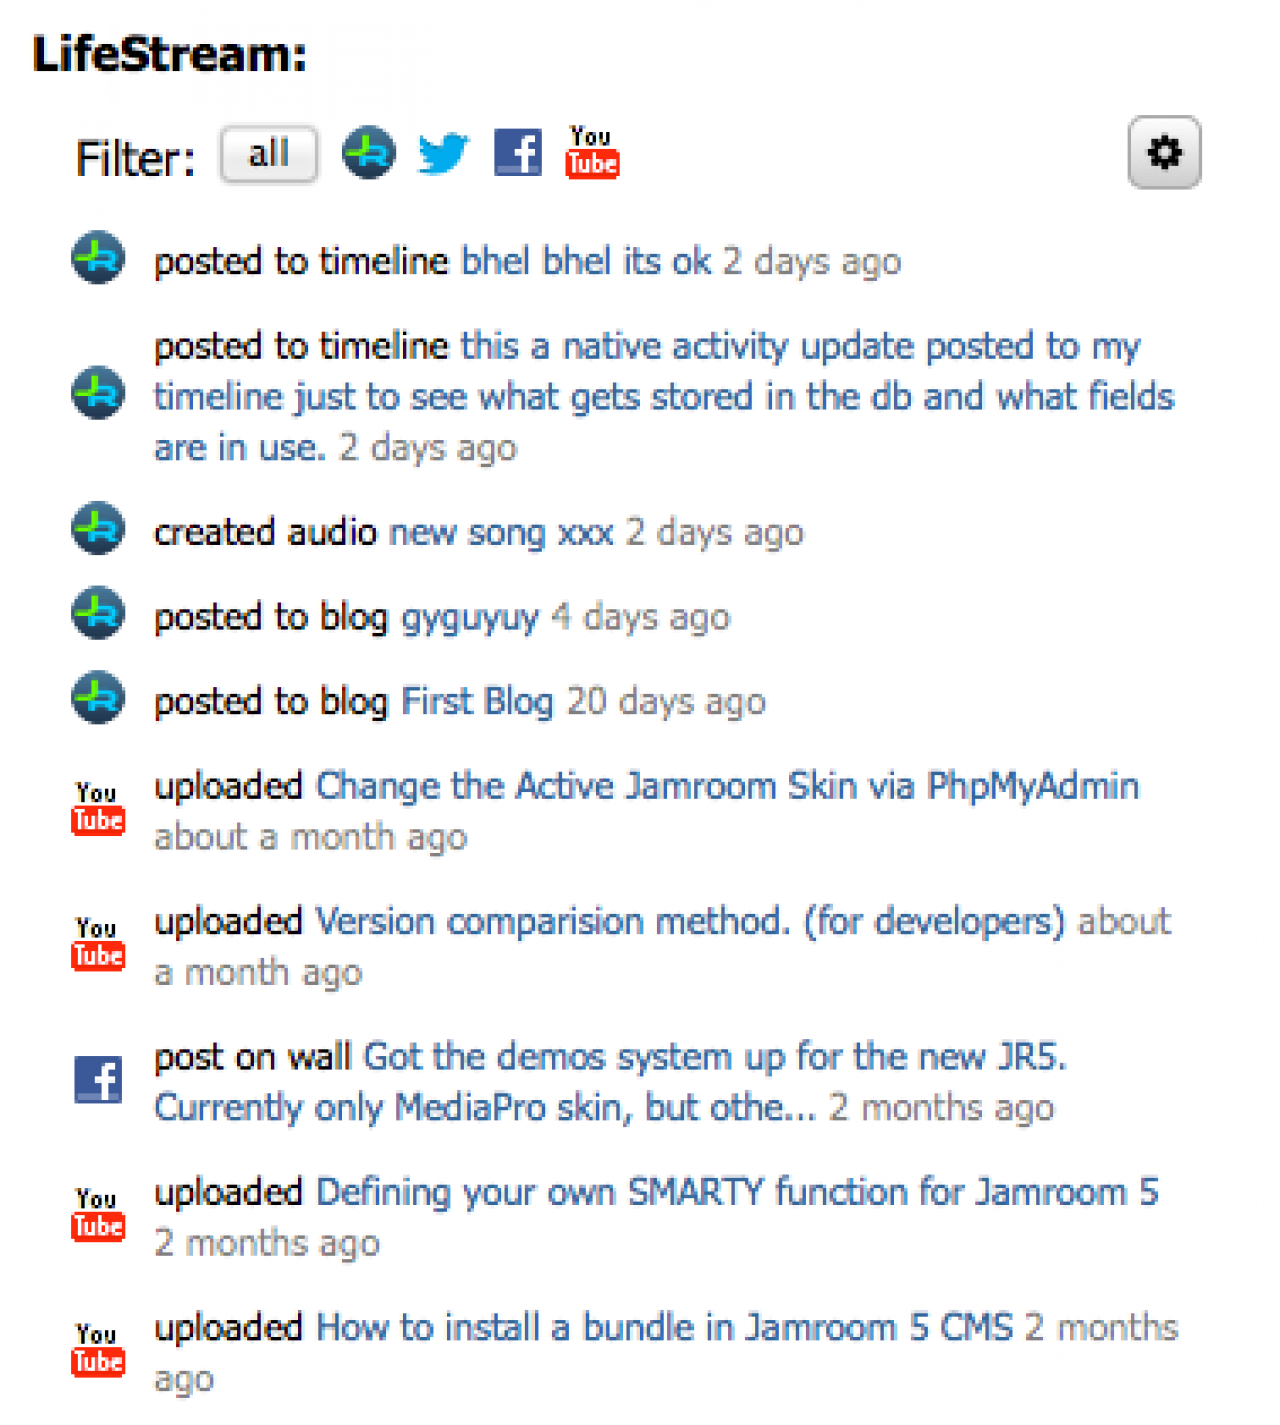Open the 'First Blog' post link
This screenshot has width=1280, height=1425.
pyautogui.click(x=477, y=702)
